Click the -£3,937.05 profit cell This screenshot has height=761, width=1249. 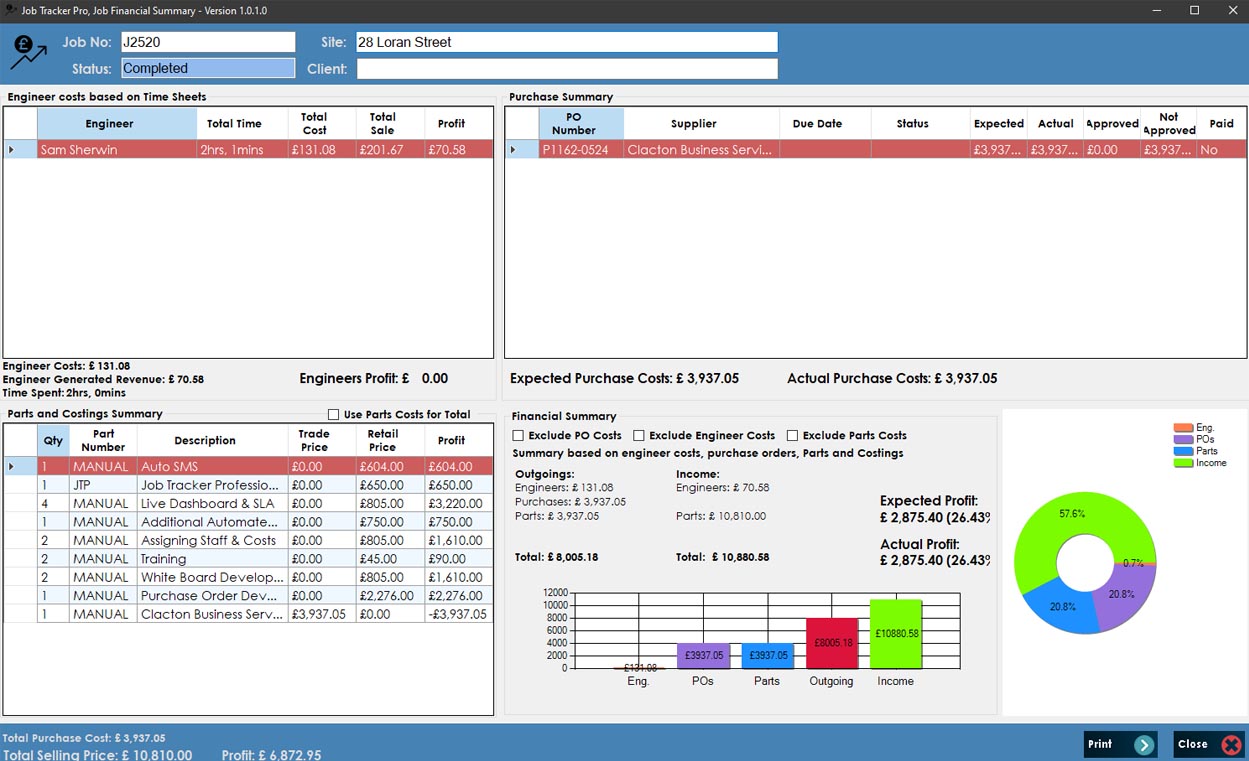pyautogui.click(x=458, y=614)
